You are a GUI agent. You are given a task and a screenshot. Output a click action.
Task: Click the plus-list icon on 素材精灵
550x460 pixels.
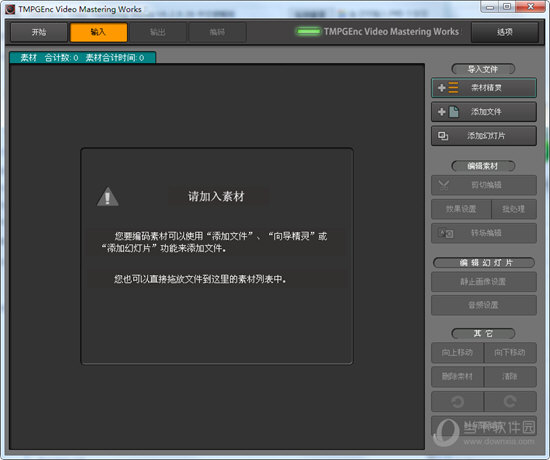[x=448, y=88]
